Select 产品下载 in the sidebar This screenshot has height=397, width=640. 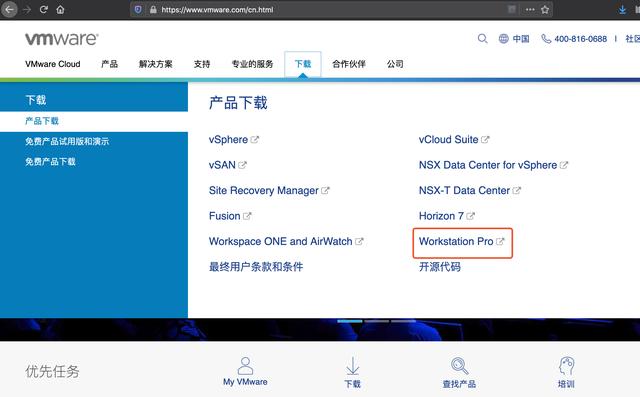(x=94, y=121)
